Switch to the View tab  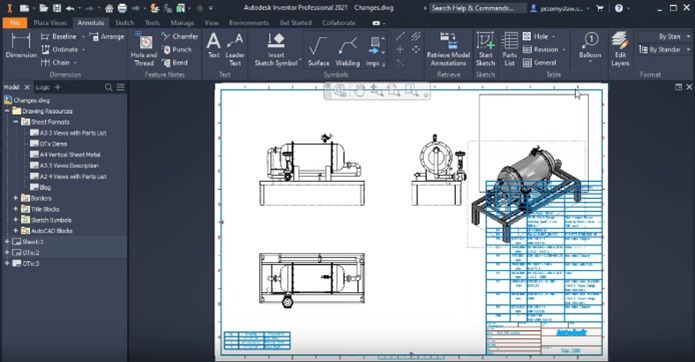pyautogui.click(x=211, y=23)
